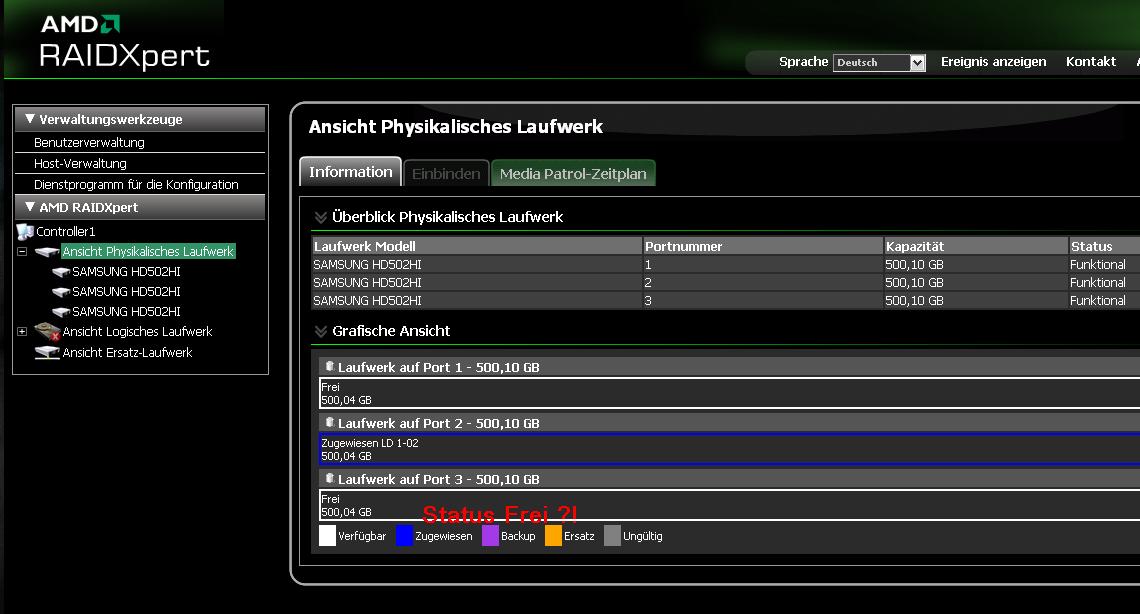This screenshot has width=1140, height=614.
Task: Open the Sprache language dropdown
Action: (879, 62)
